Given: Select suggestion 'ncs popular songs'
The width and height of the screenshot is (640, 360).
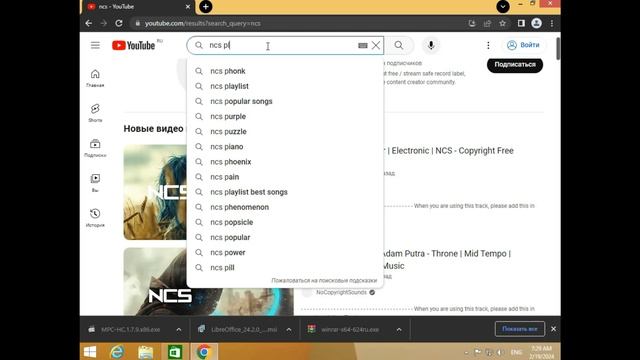Looking at the screenshot, I should (285, 101).
